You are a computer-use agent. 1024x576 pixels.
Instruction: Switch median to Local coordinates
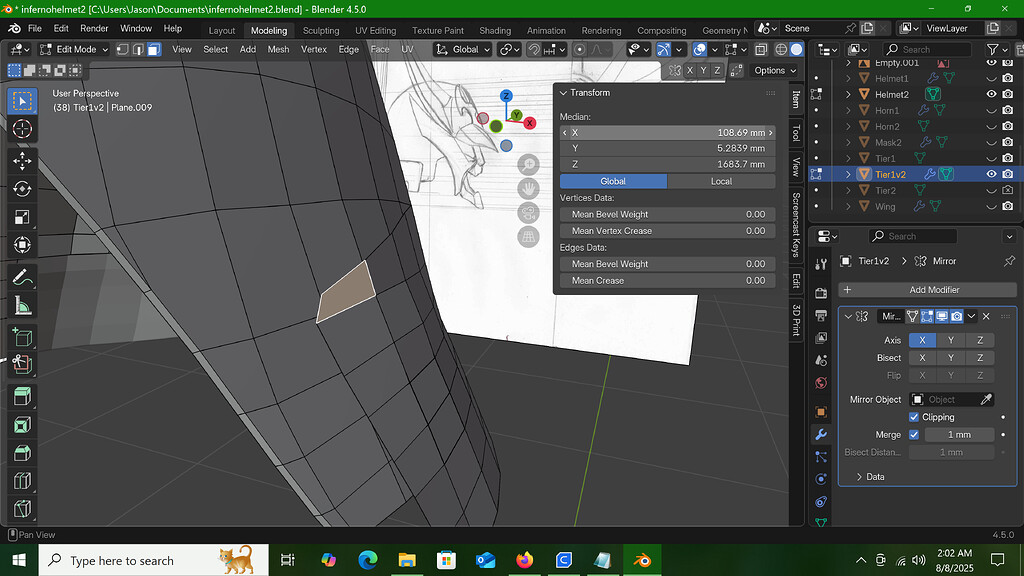pos(721,182)
